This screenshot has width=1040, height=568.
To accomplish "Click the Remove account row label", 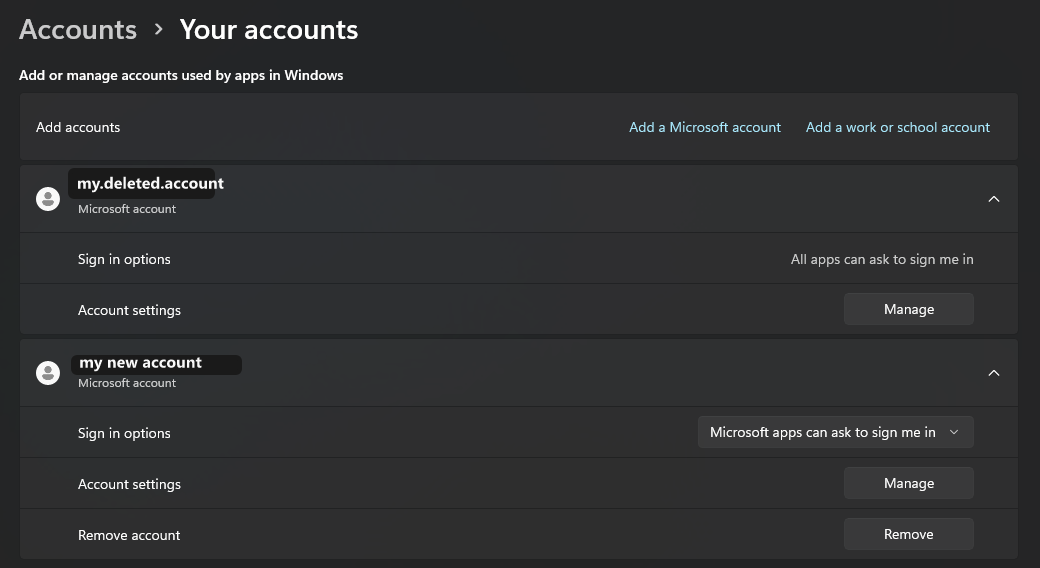I will click(x=129, y=535).
